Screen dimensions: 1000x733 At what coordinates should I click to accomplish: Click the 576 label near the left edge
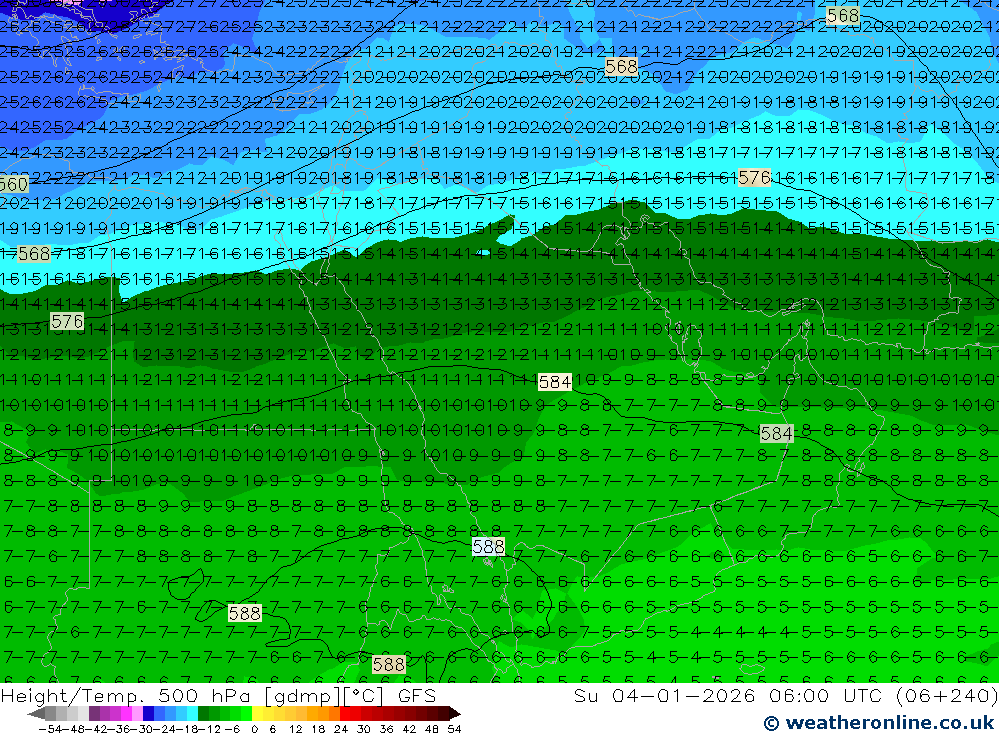pos(67,322)
